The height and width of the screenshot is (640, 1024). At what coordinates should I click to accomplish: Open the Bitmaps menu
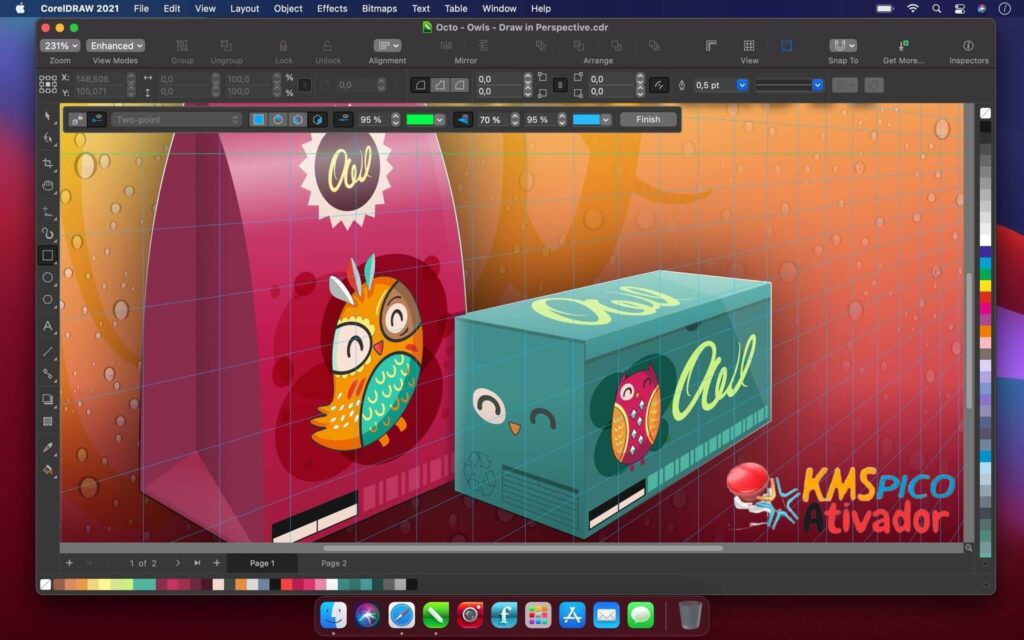pos(379,8)
